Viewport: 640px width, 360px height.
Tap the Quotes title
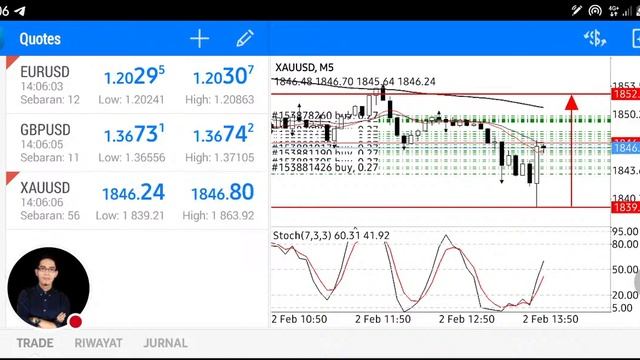[x=40, y=39]
